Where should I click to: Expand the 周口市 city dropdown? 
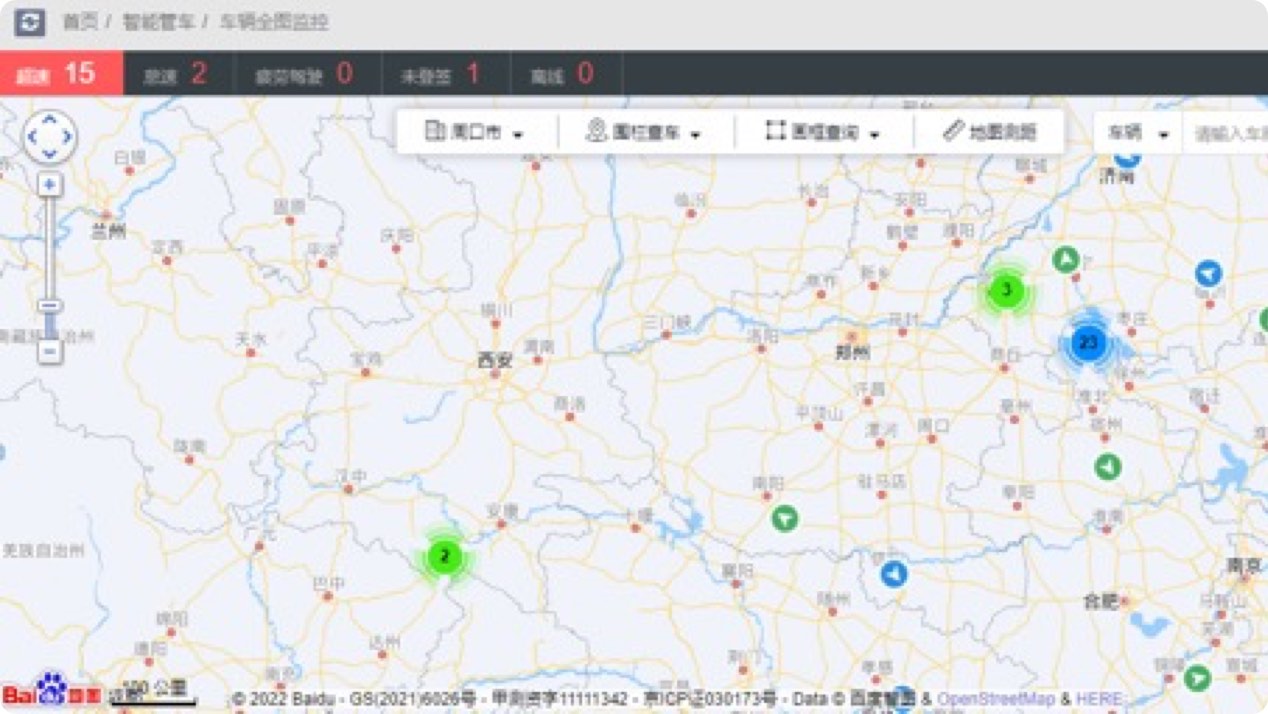point(475,132)
